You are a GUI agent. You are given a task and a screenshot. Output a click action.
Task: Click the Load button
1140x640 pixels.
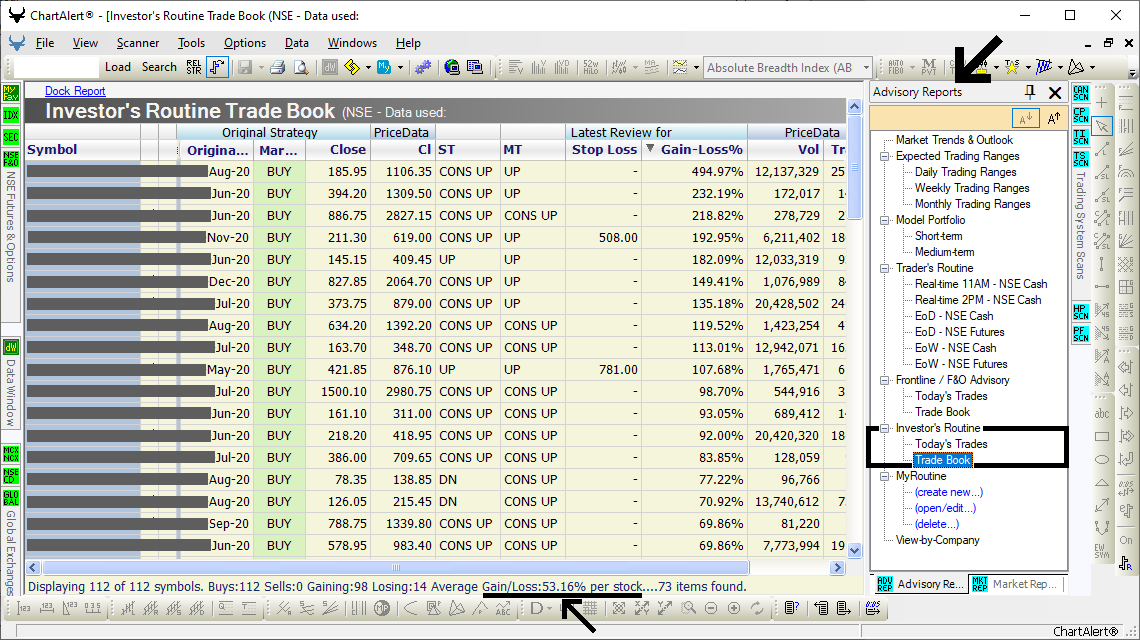coord(118,67)
